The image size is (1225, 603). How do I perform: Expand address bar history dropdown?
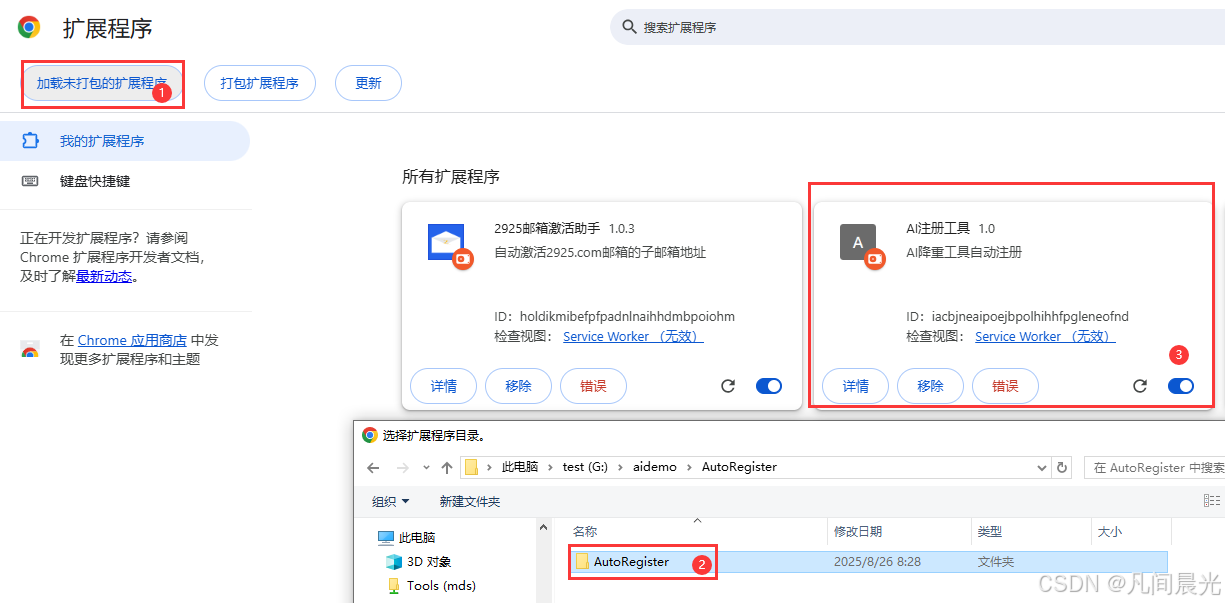click(x=1042, y=467)
